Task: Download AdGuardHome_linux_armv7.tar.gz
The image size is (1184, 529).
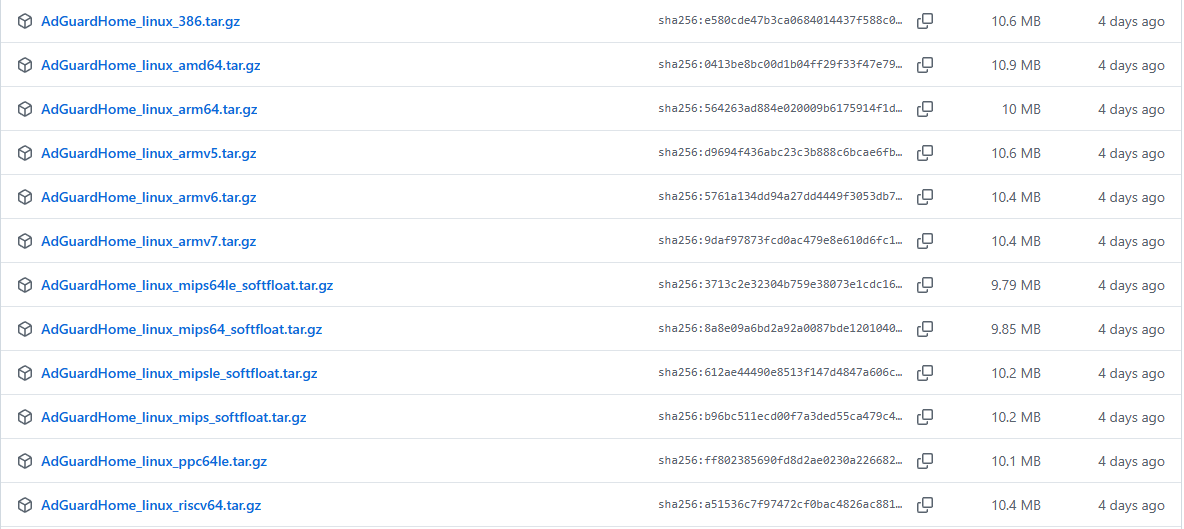Action: [148, 241]
